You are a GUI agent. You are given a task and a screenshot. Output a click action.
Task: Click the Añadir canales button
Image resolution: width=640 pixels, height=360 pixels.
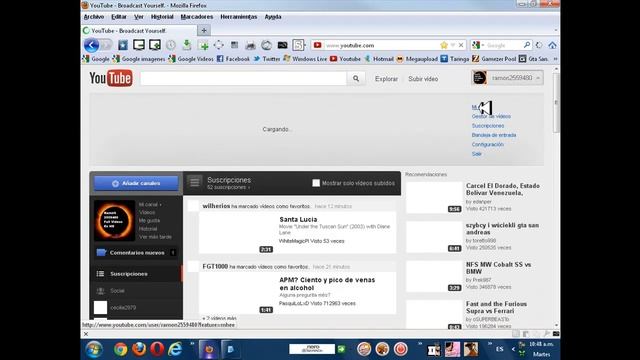click(136, 183)
